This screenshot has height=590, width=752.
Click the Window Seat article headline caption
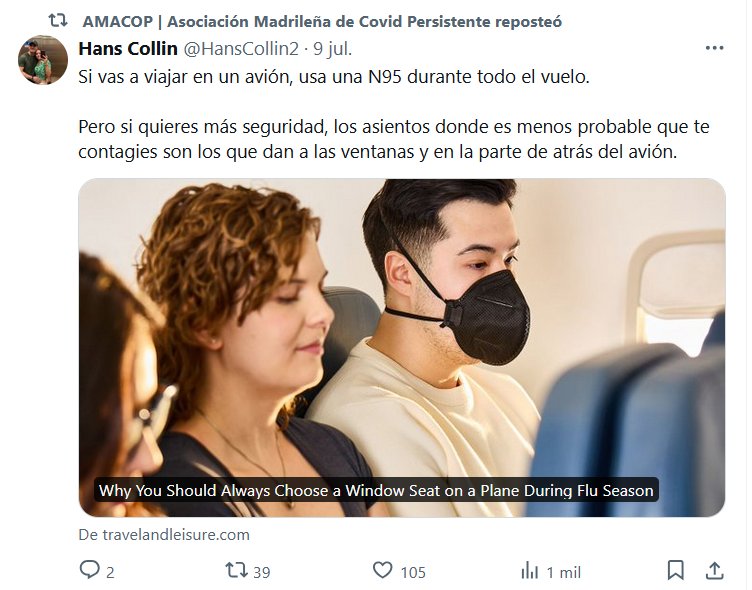pos(376,490)
